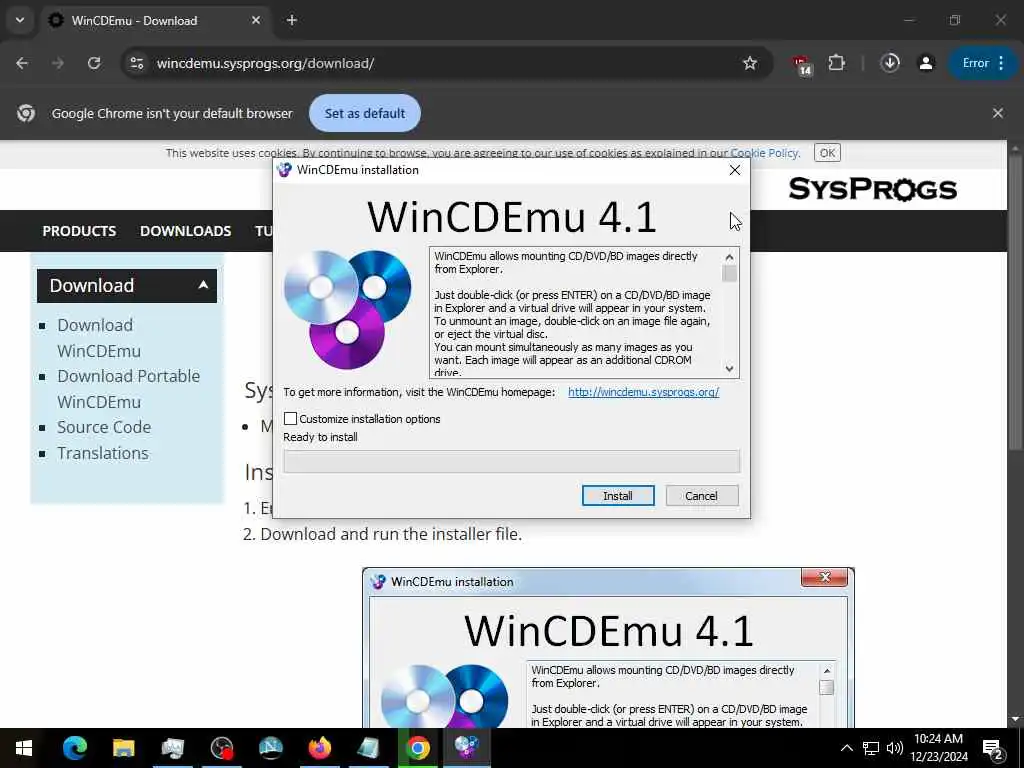
Task: Open the network status tray icon
Action: [x=871, y=748]
